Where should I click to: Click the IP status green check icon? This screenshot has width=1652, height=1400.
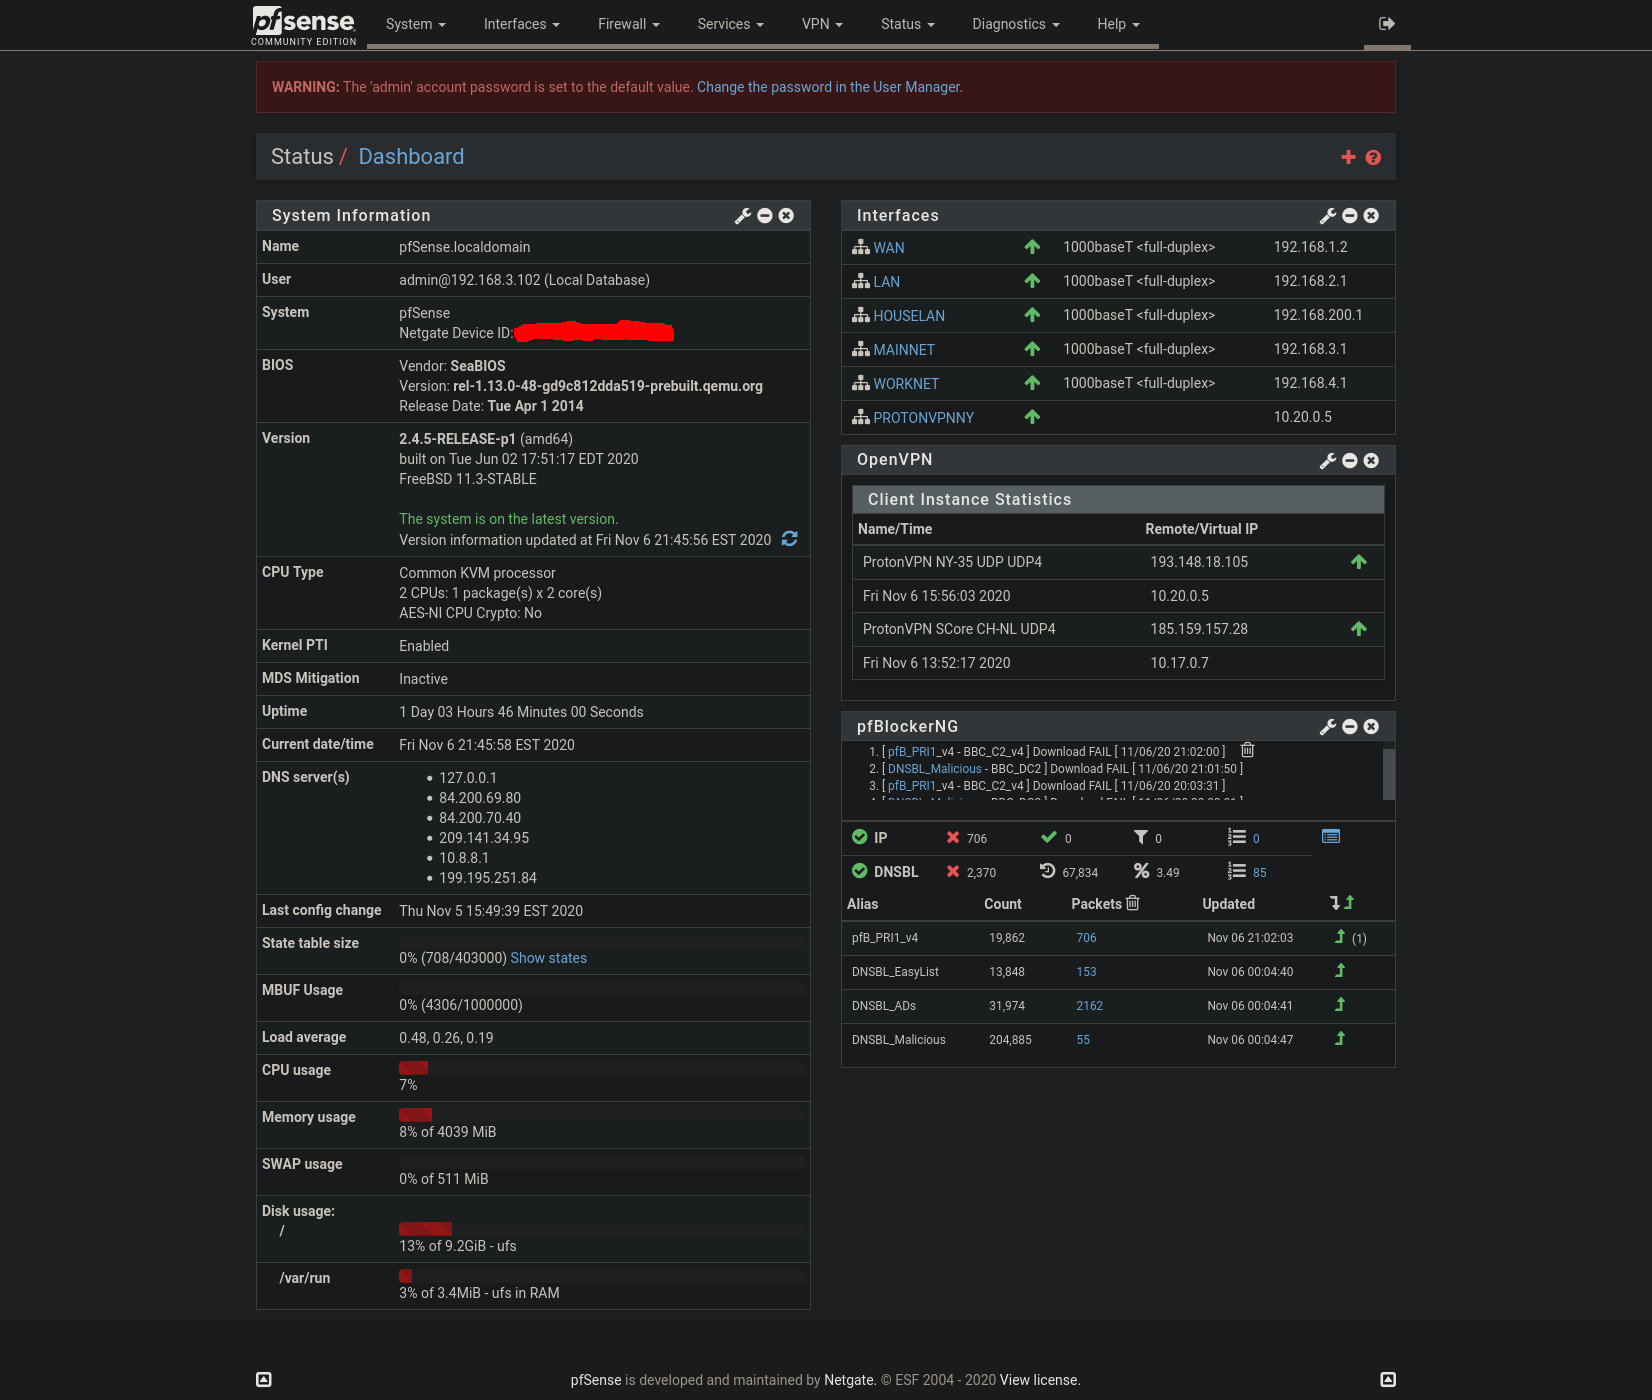pos(860,837)
